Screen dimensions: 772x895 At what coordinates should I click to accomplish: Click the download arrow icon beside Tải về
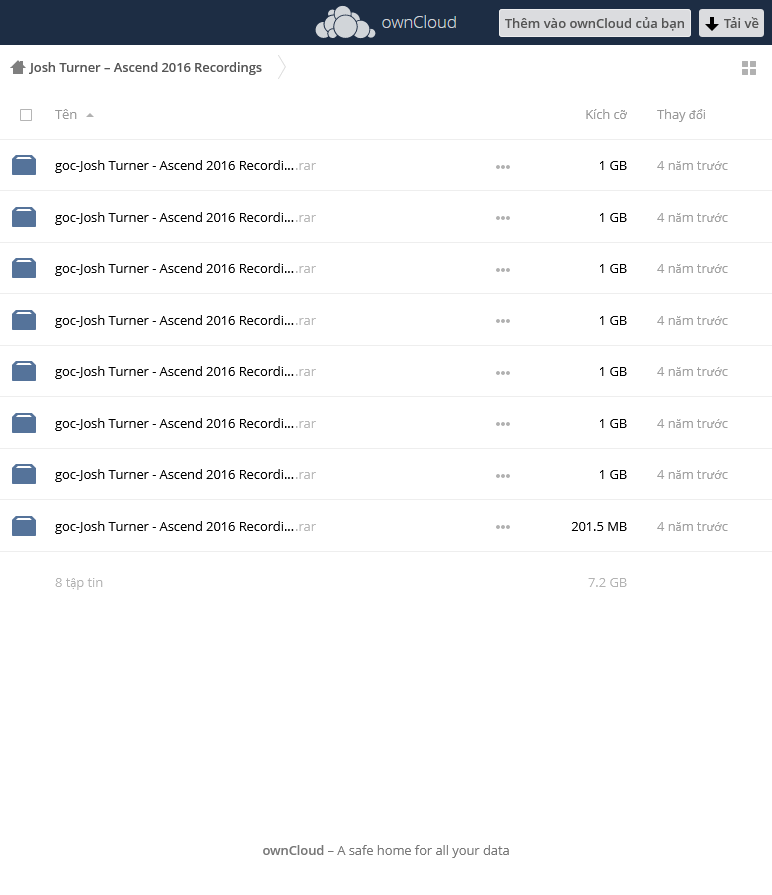[712, 23]
